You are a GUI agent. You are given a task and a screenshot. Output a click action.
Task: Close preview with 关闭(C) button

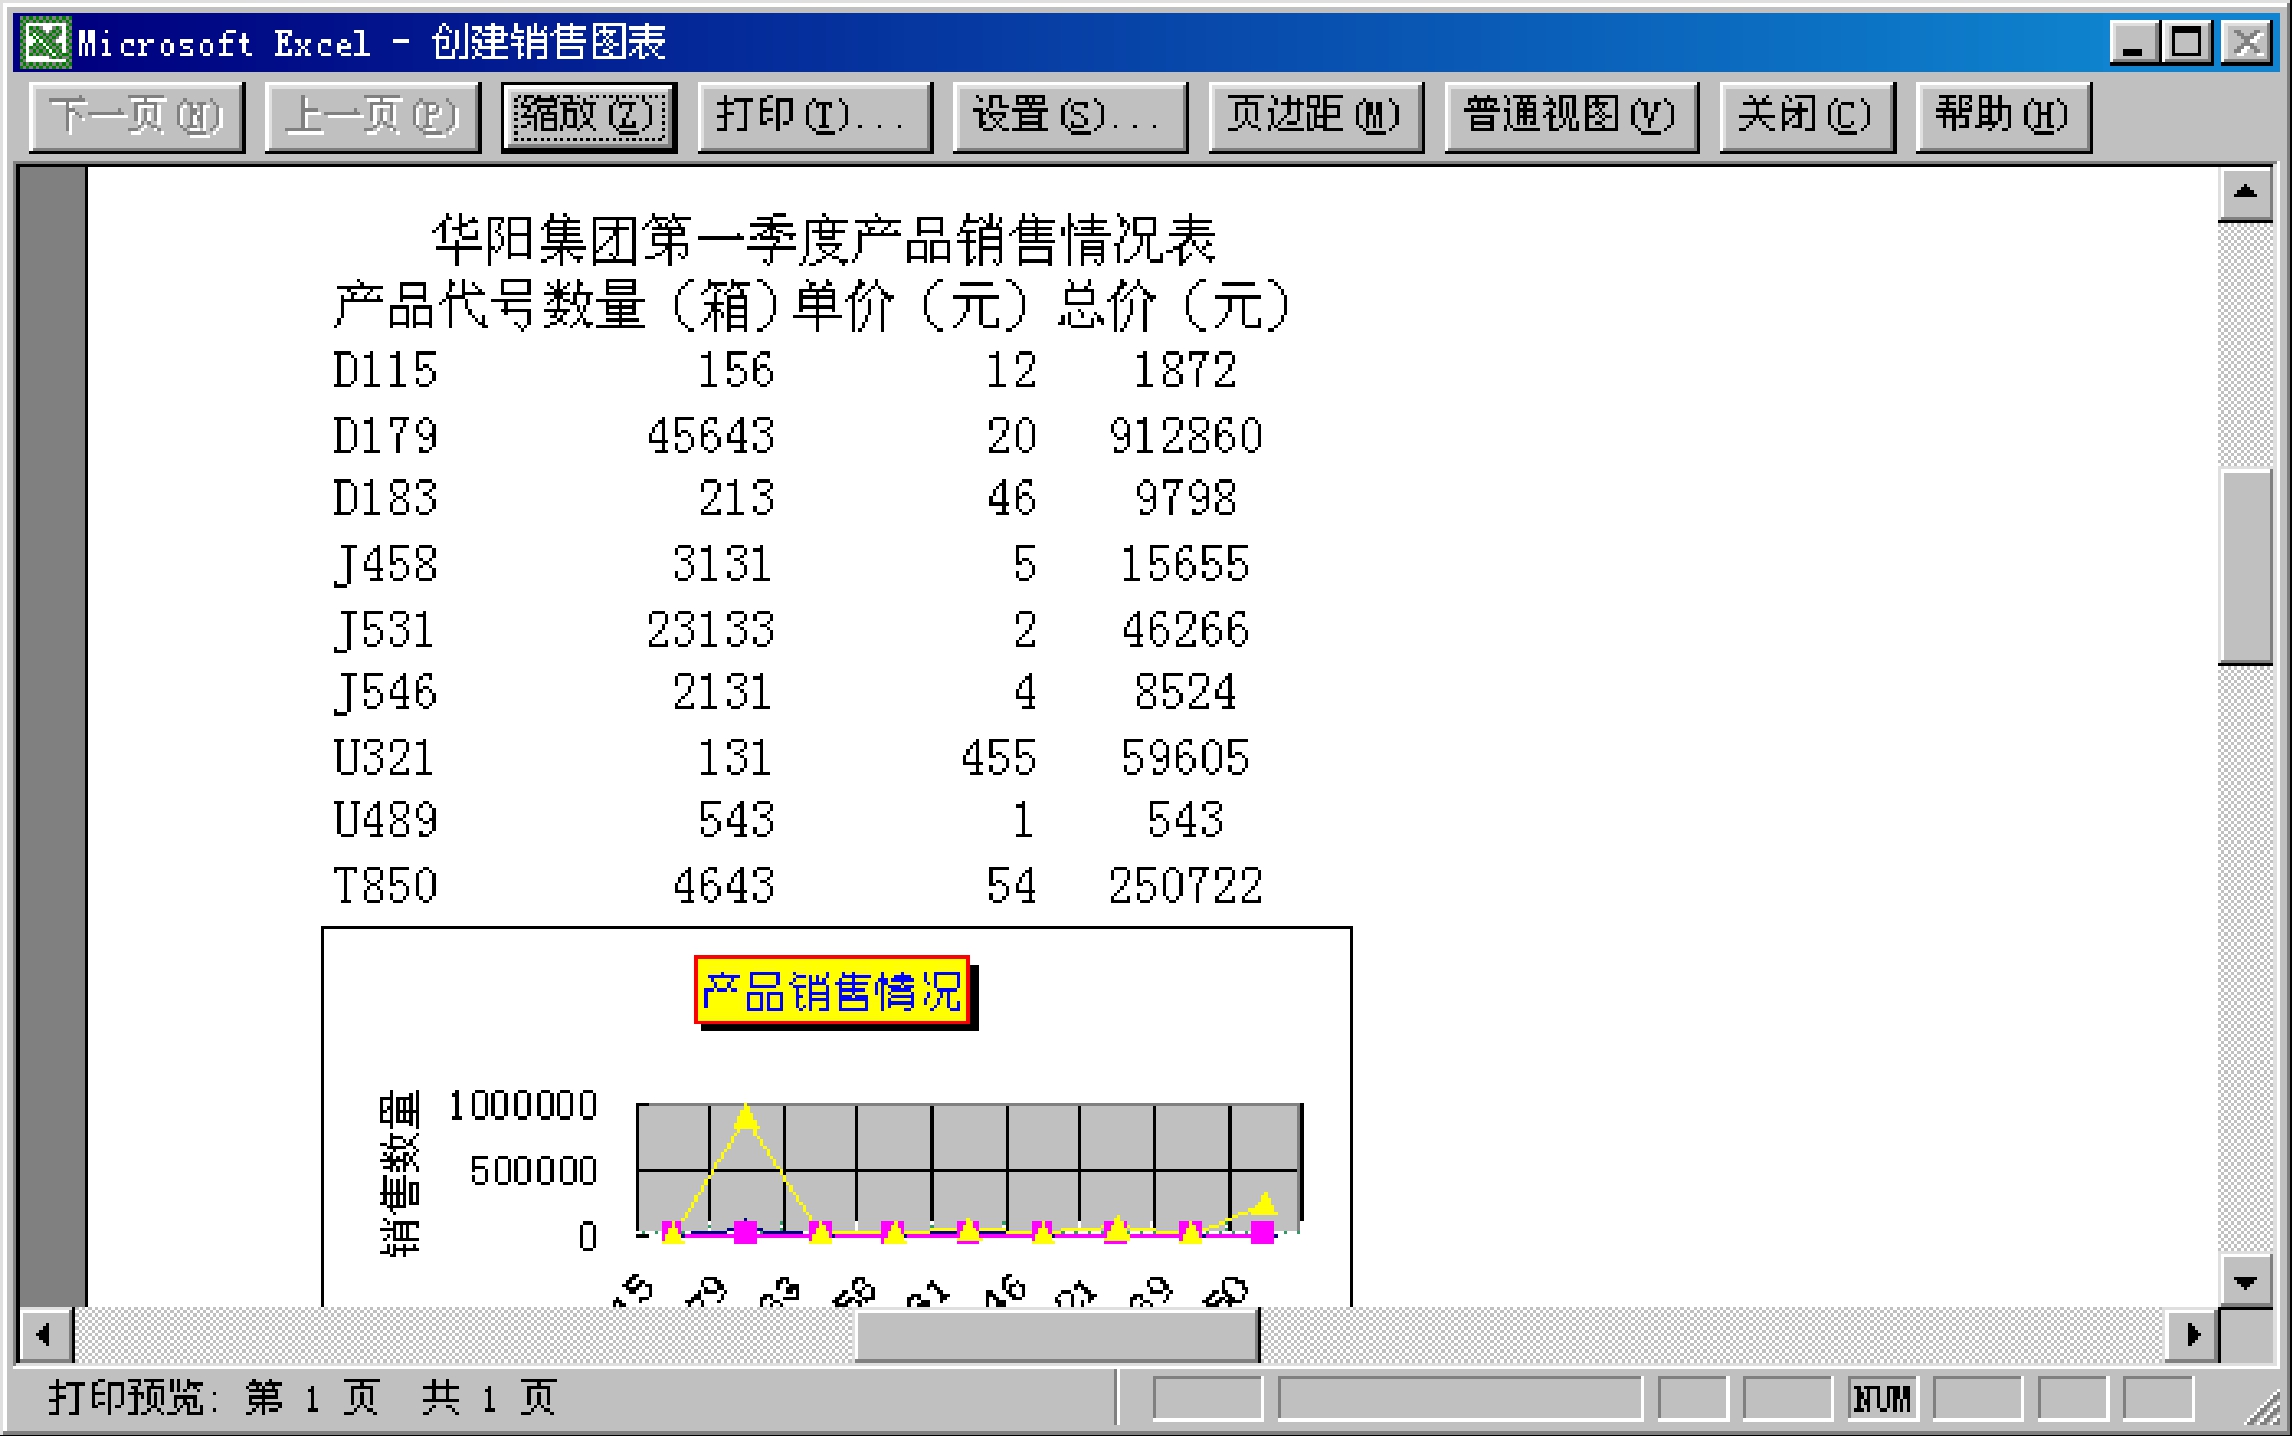click(x=1805, y=116)
